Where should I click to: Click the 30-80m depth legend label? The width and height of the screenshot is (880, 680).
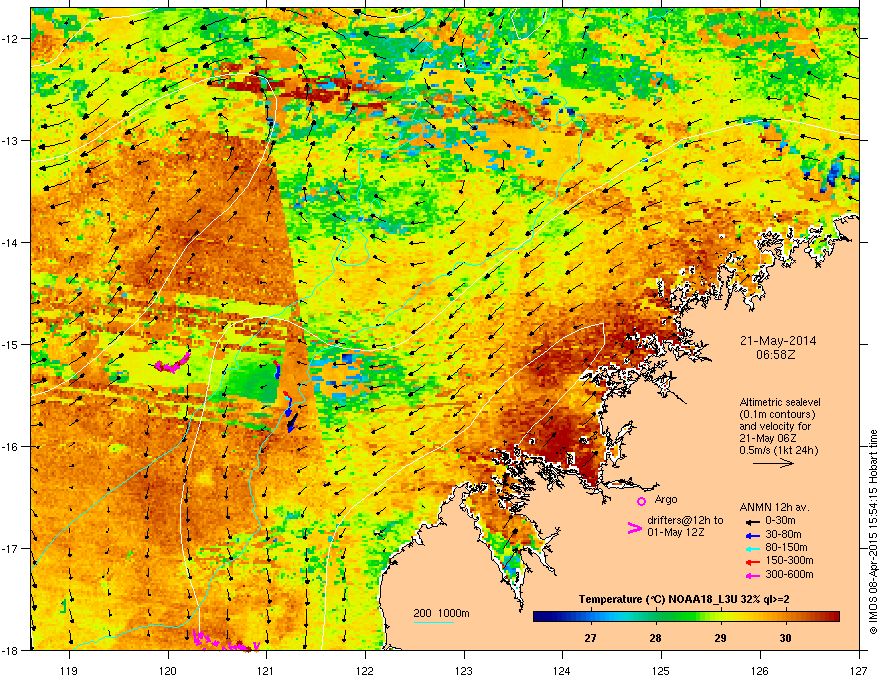click(x=783, y=534)
